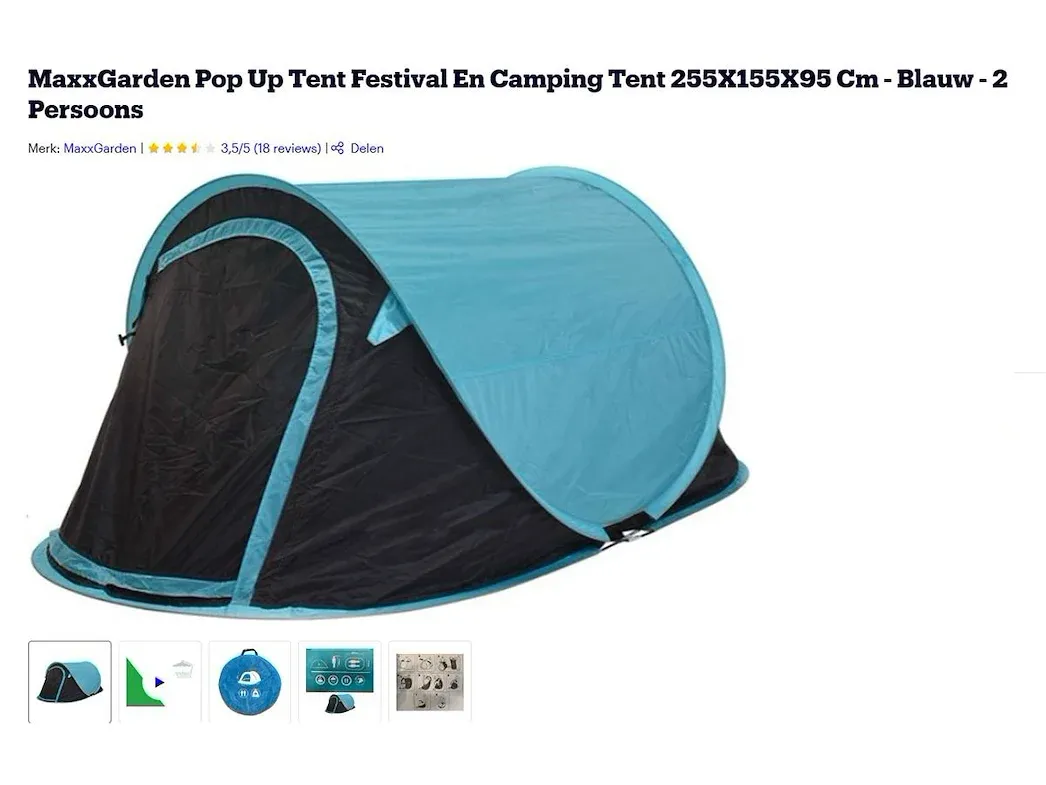Select the green shape placeholder thumbnail

click(159, 682)
